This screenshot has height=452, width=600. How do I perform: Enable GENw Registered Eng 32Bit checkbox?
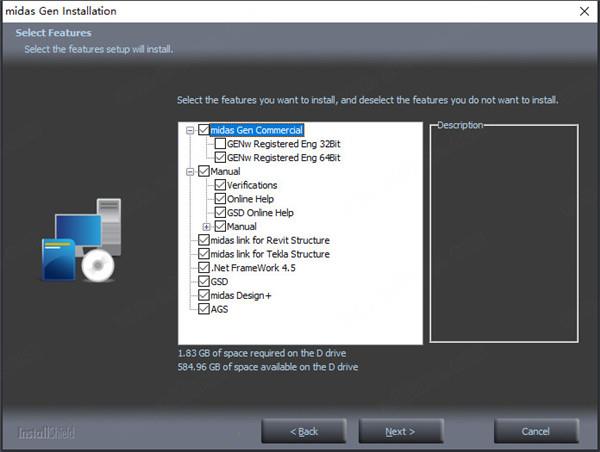pyautogui.click(x=220, y=144)
